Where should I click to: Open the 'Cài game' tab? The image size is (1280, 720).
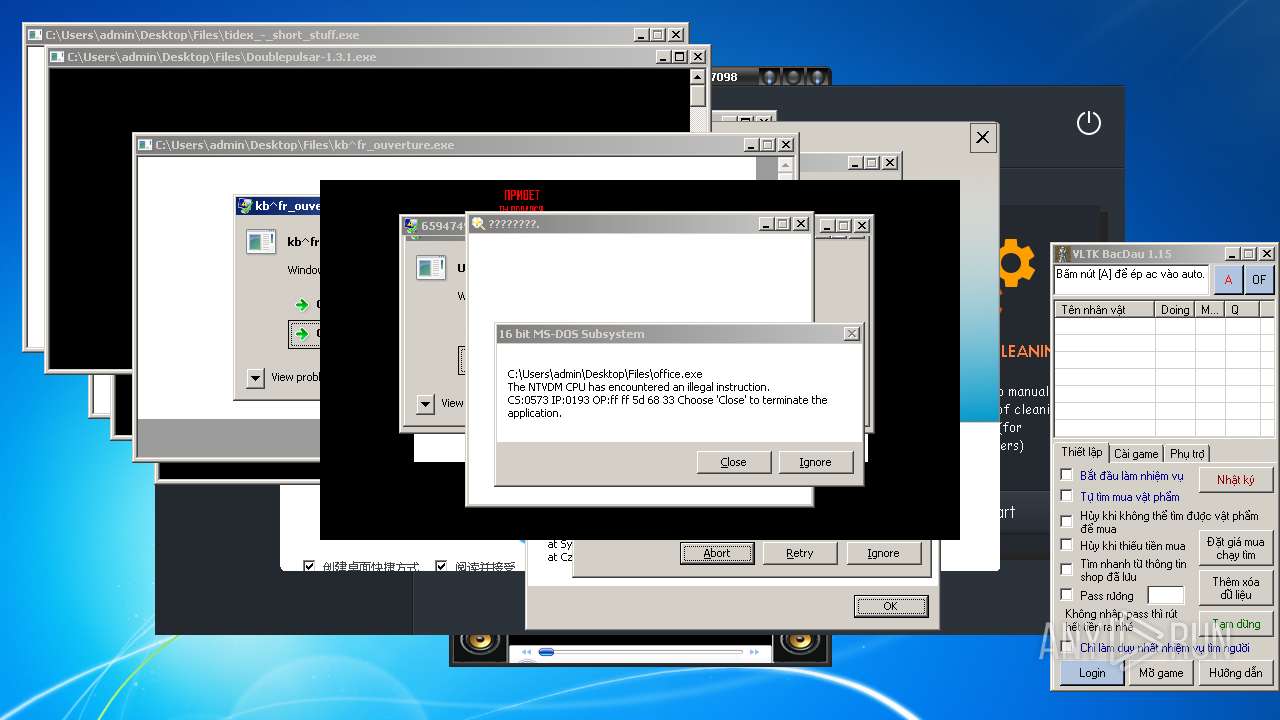(1136, 453)
